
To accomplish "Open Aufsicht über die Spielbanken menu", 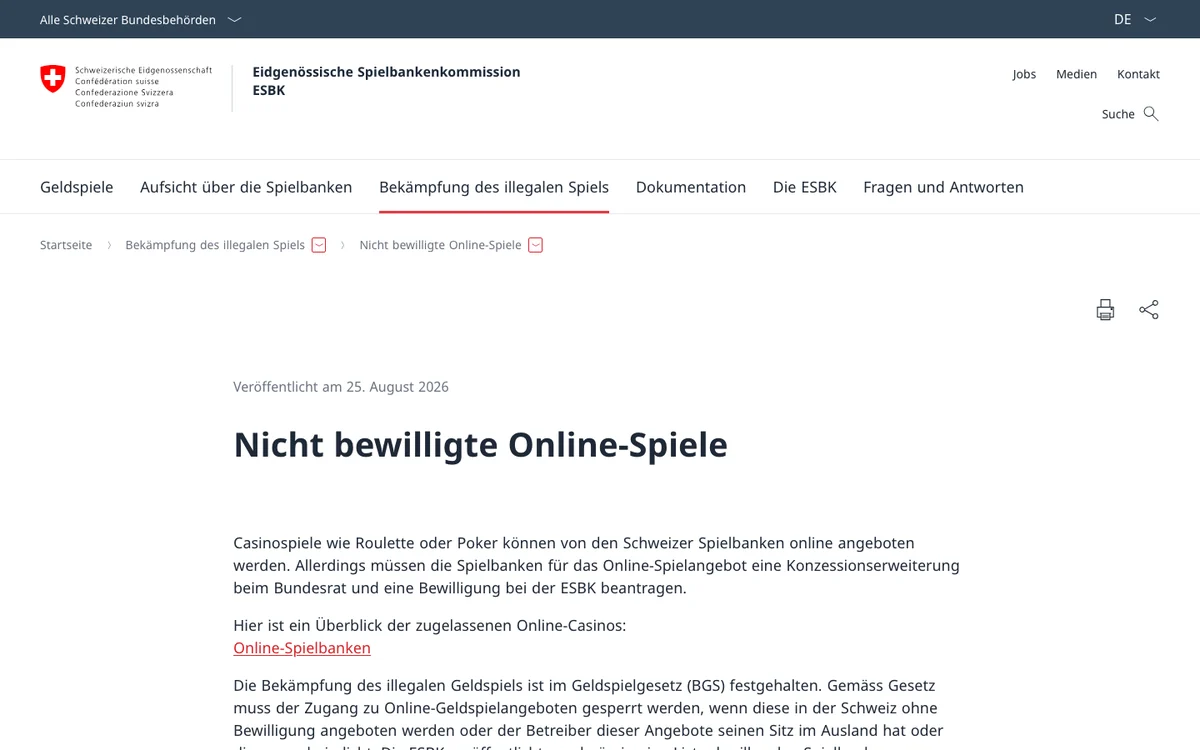I will click(x=246, y=187).
